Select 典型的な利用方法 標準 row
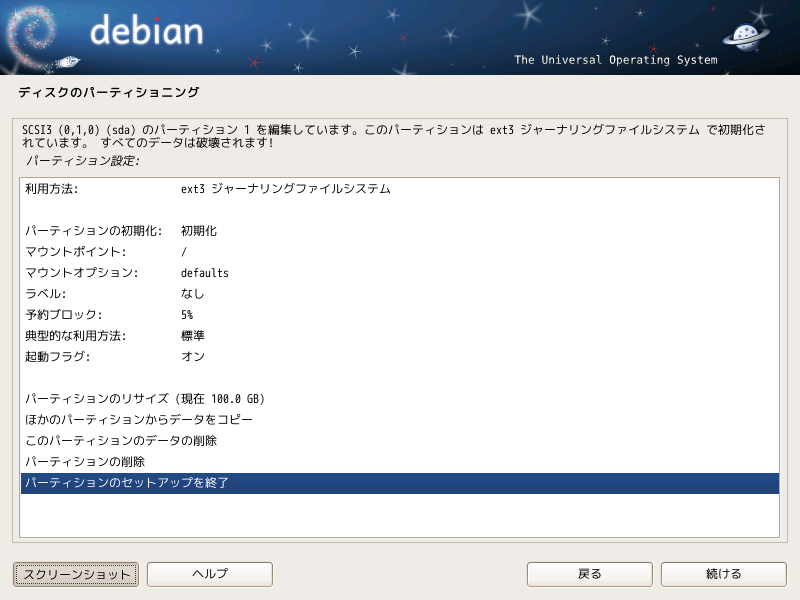 click(x=399, y=335)
